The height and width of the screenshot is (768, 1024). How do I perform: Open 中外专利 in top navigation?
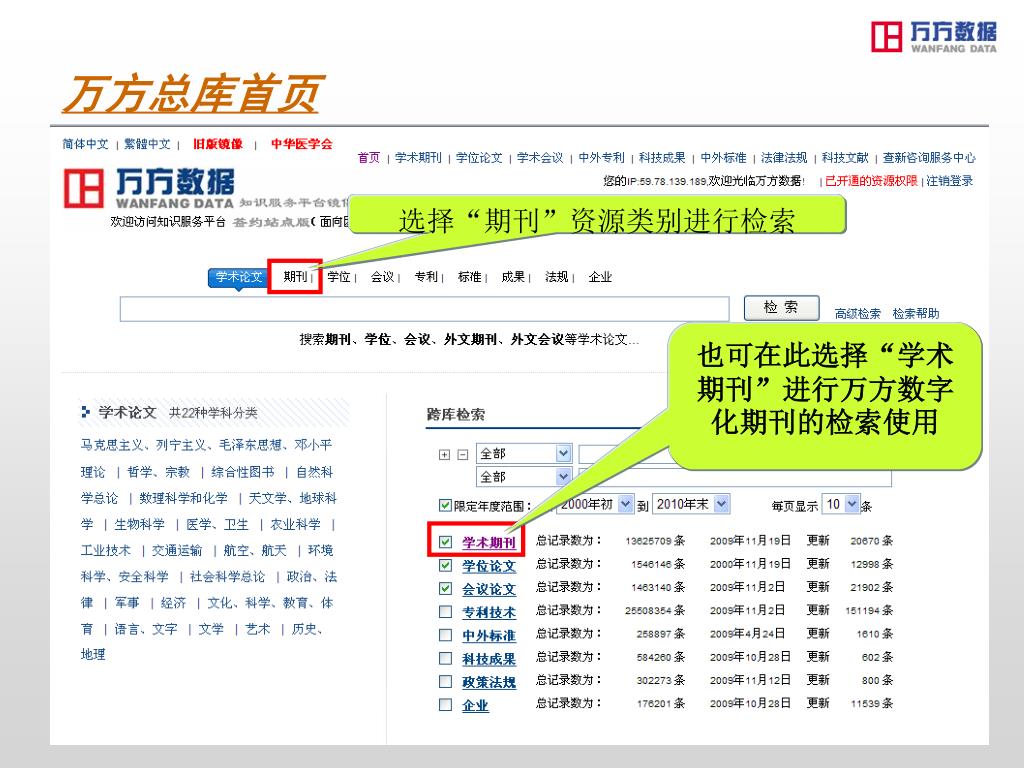(x=601, y=157)
